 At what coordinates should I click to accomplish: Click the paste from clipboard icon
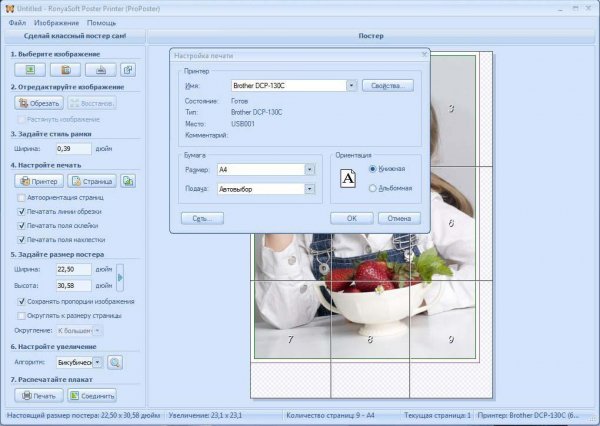point(65,69)
